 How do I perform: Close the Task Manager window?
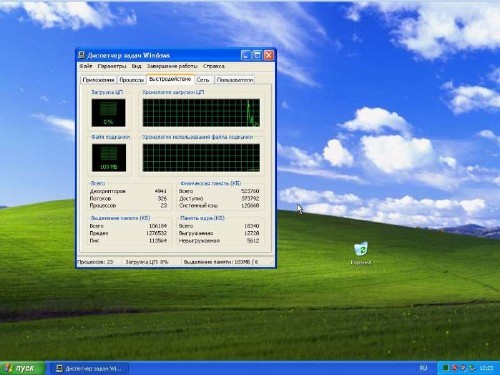coord(269,55)
